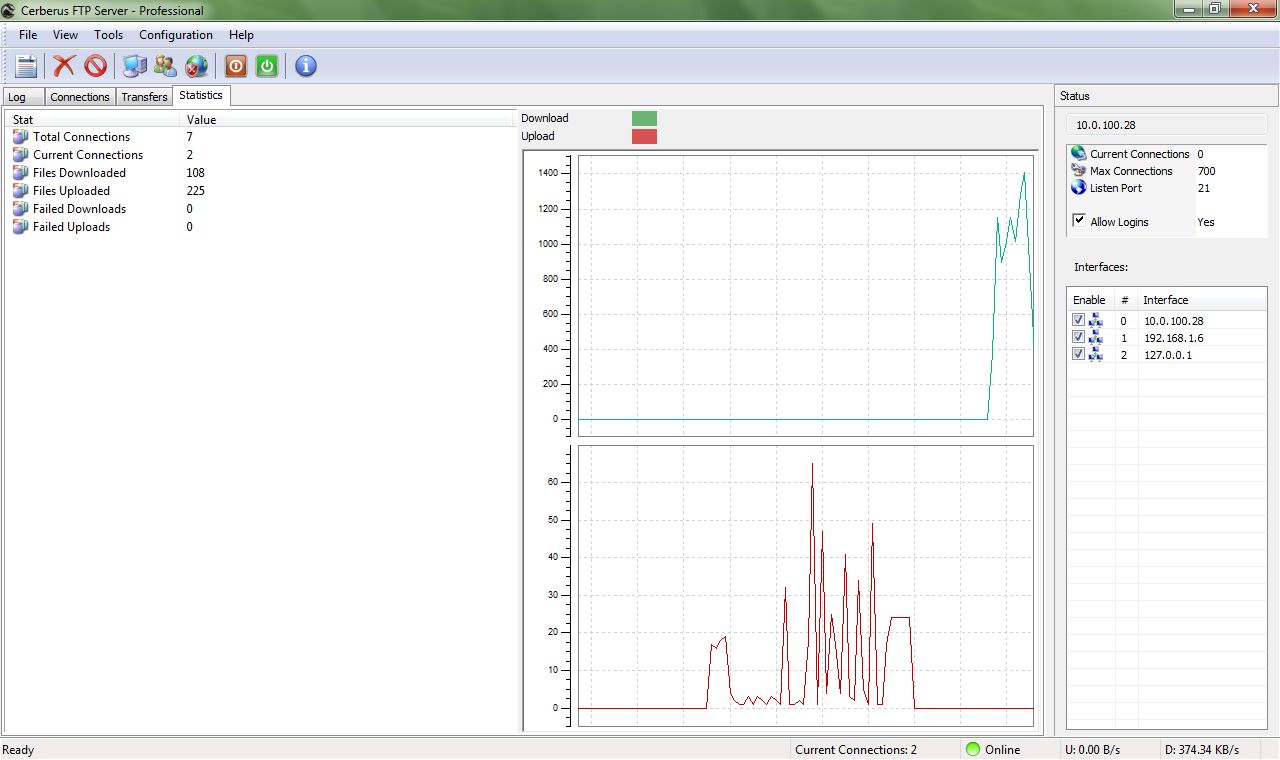Click the Max Connections value 700

pos(1206,171)
